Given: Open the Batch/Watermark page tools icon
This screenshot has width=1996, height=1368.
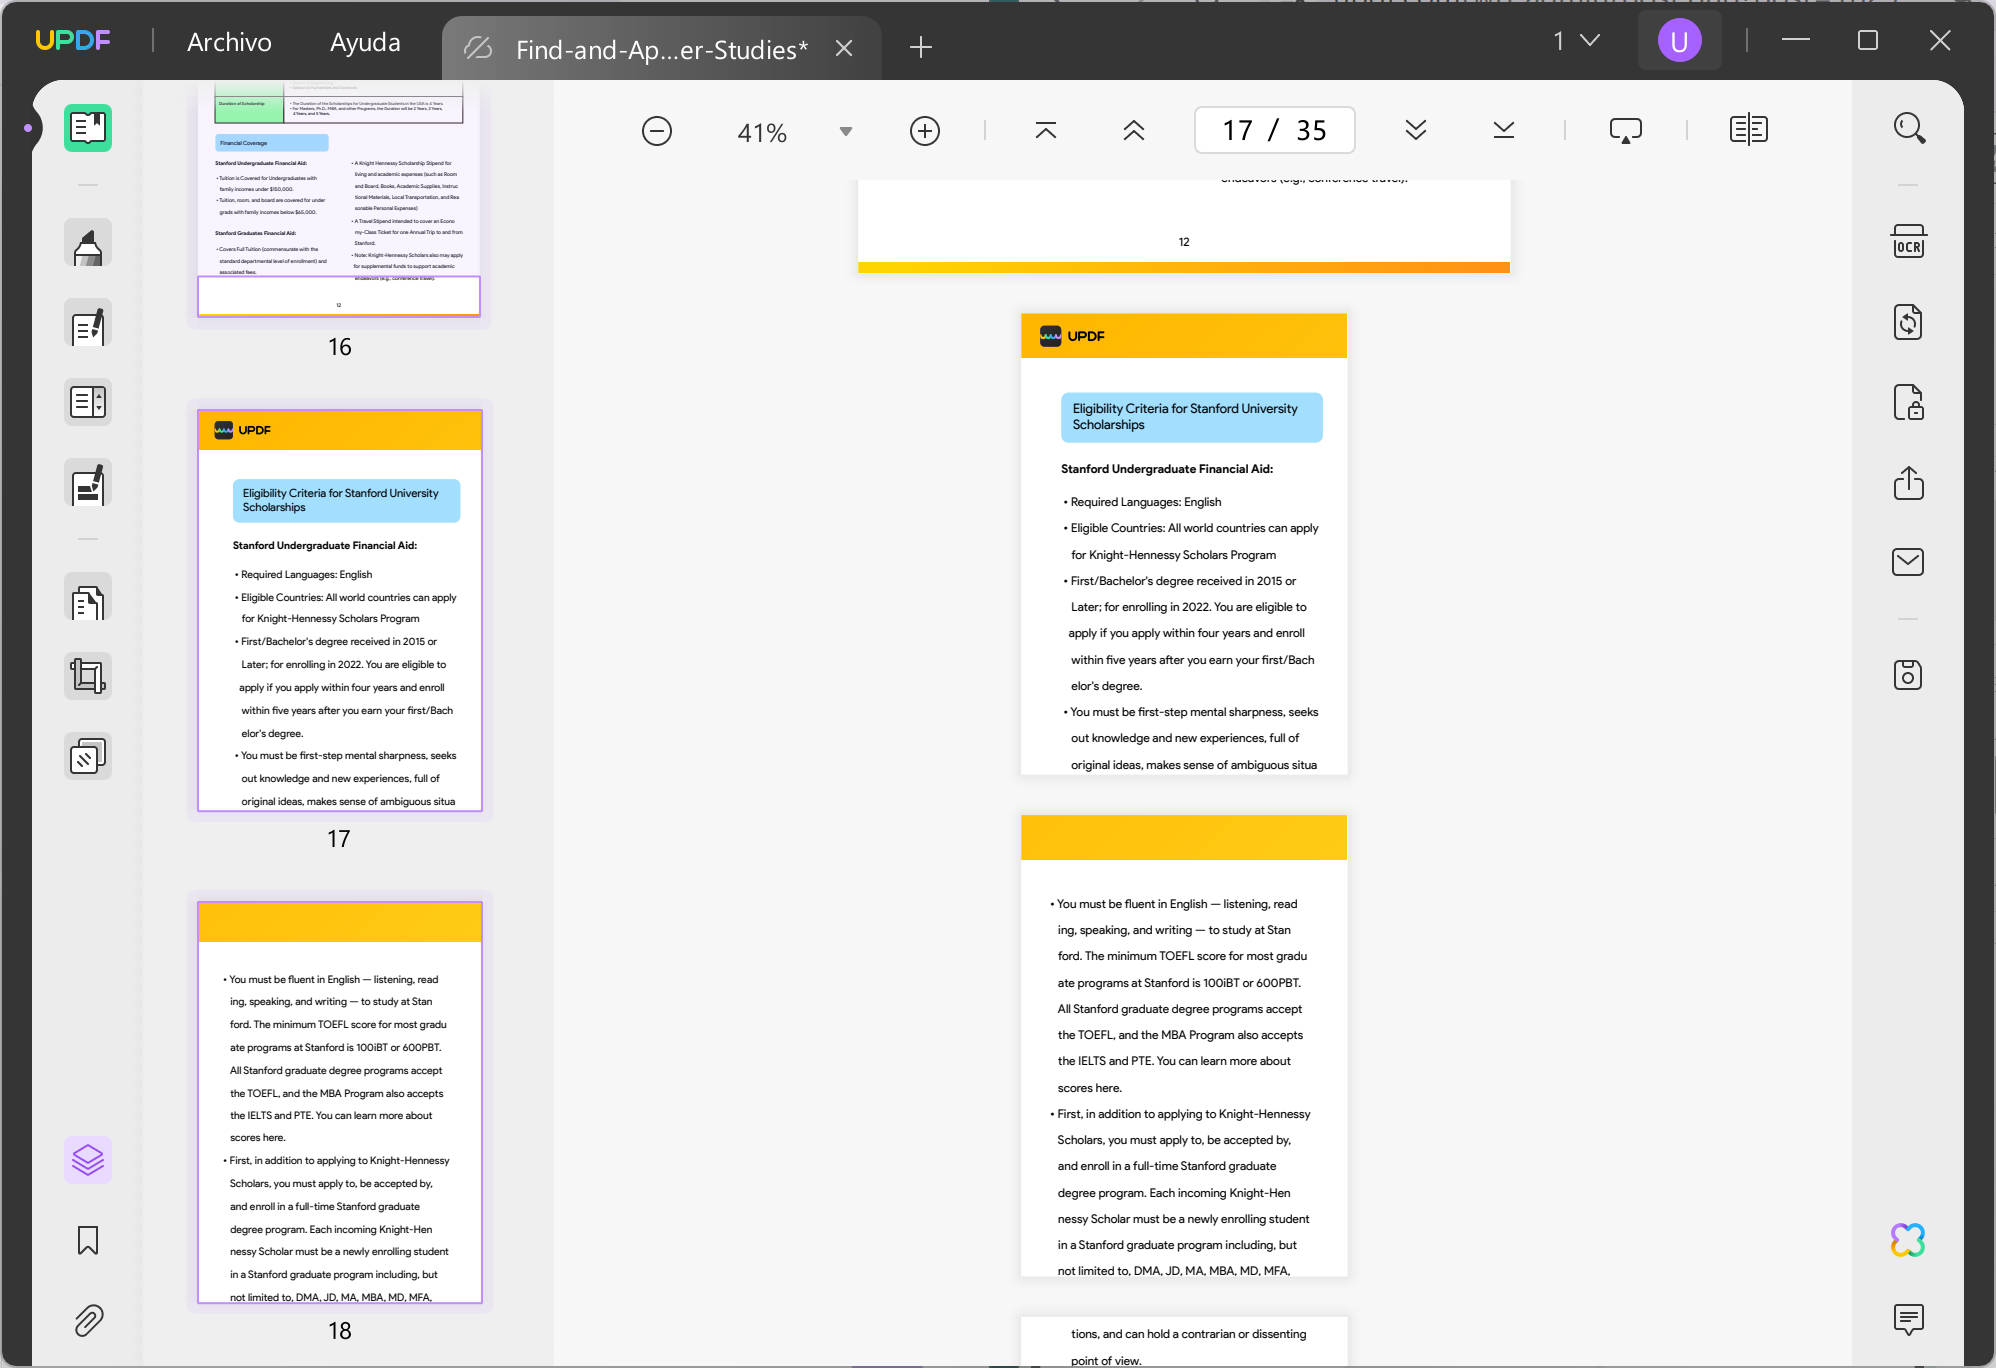Looking at the screenshot, I should coord(88,757).
